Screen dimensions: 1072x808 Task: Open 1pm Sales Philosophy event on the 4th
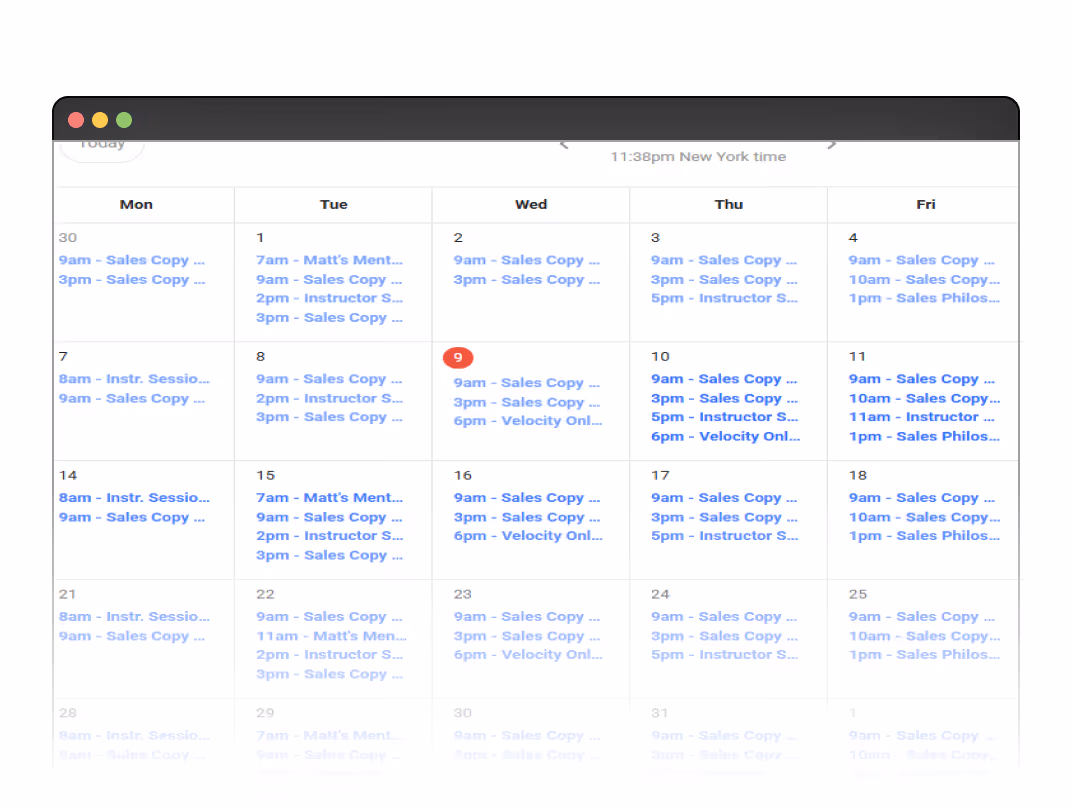pos(922,298)
